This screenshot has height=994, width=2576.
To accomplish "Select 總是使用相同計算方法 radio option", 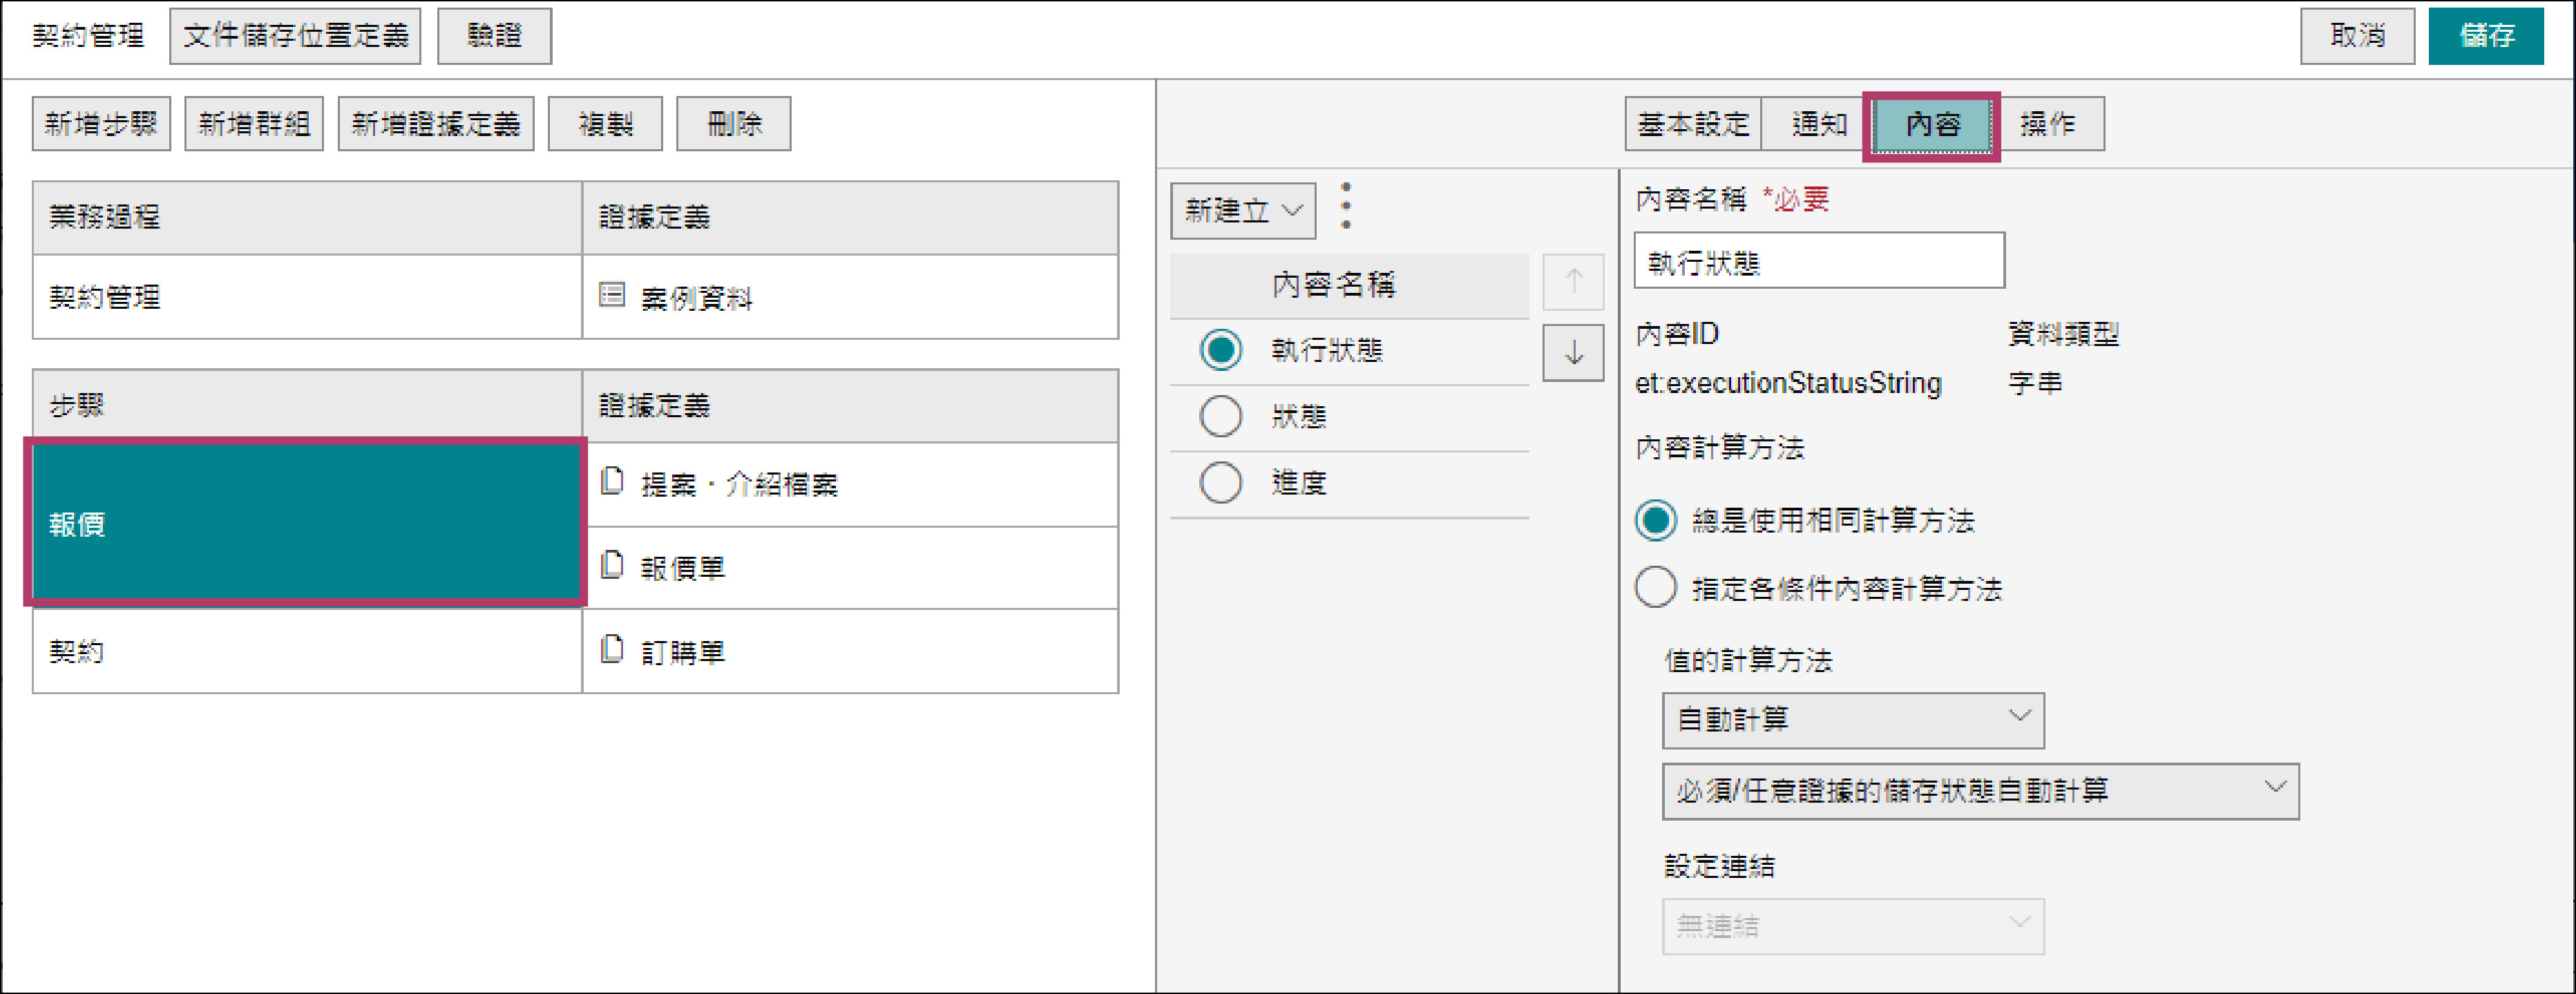I will pos(1655,520).
